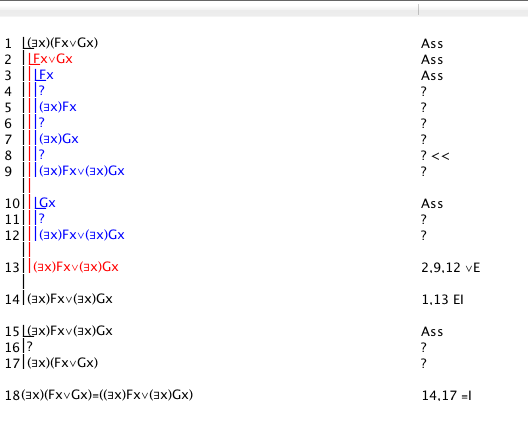Screen dimensions: 528x424
Task: Click formula (∃x)Gx on line 7
Action: point(59,139)
